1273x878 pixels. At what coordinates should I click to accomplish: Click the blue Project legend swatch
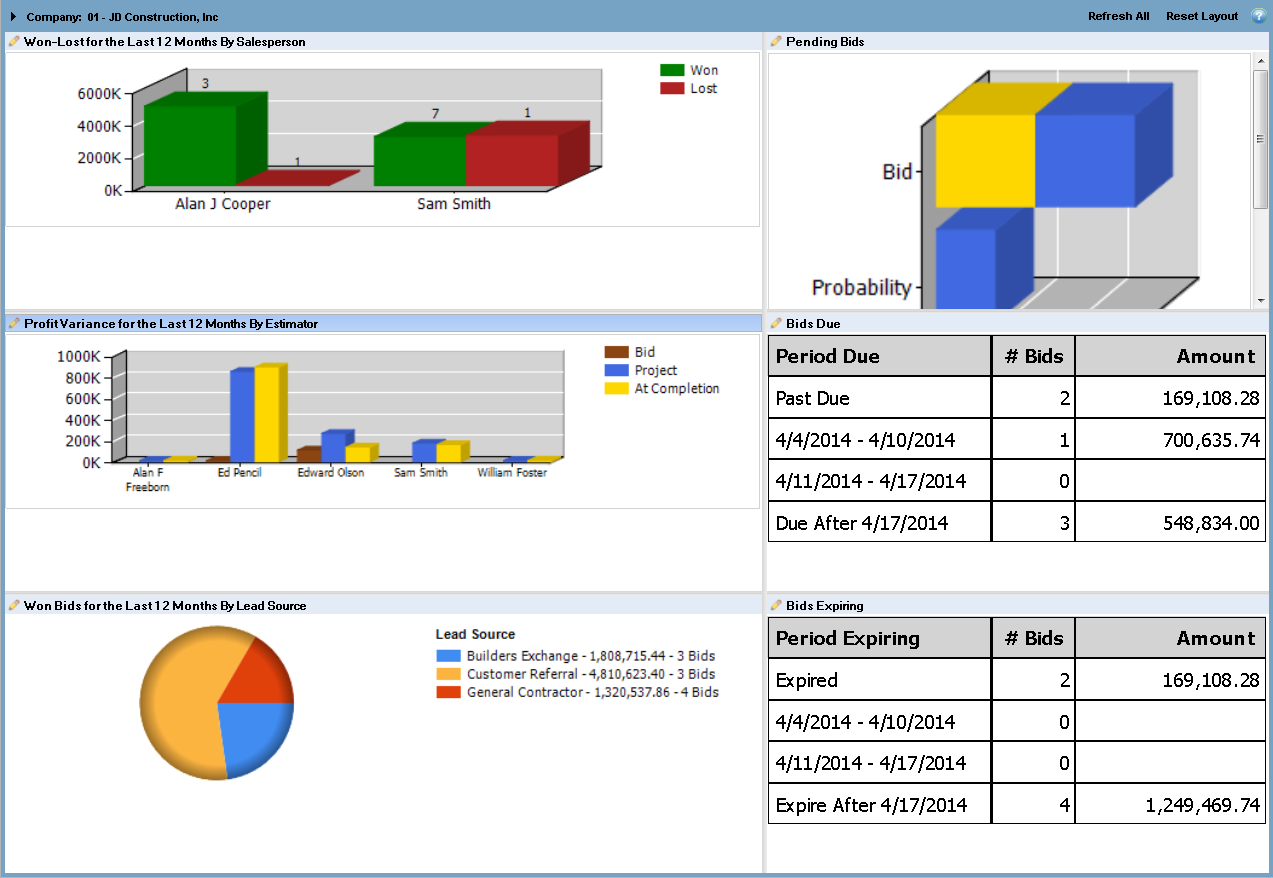(x=616, y=370)
